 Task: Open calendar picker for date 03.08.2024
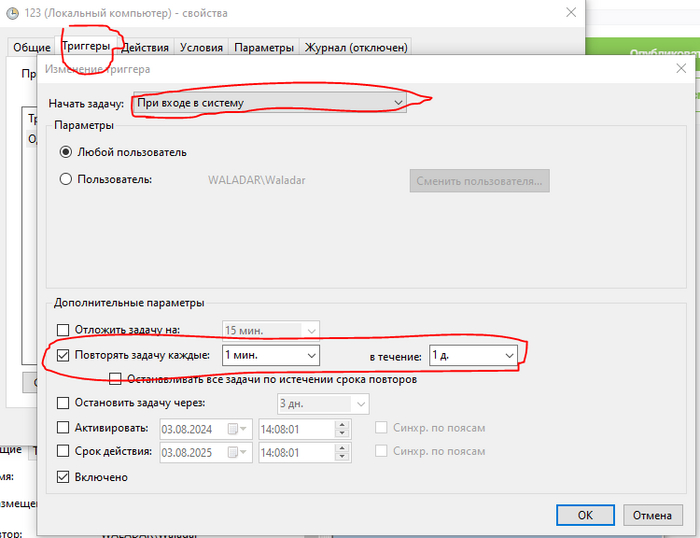(x=238, y=429)
